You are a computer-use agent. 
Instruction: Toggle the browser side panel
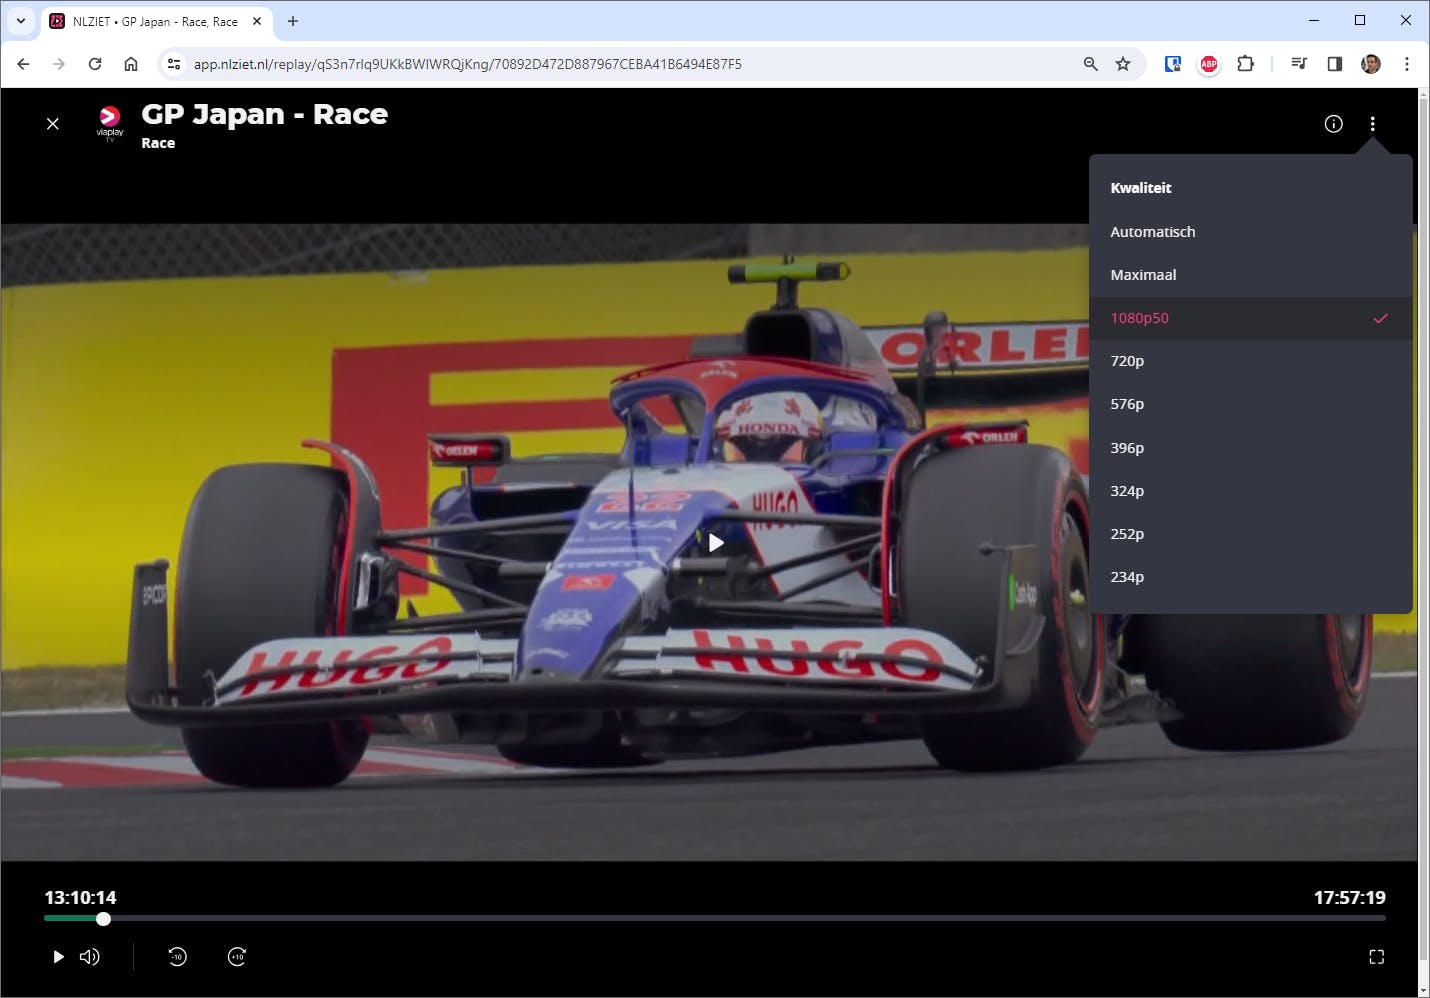coord(1335,64)
